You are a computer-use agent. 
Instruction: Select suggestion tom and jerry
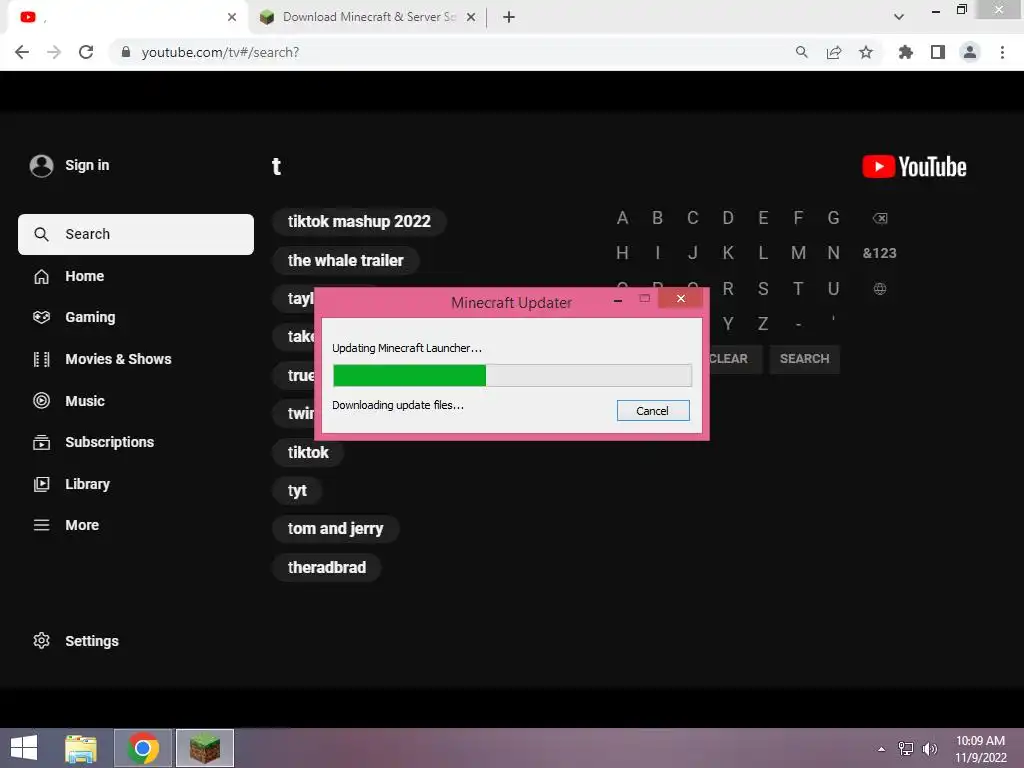tap(336, 529)
